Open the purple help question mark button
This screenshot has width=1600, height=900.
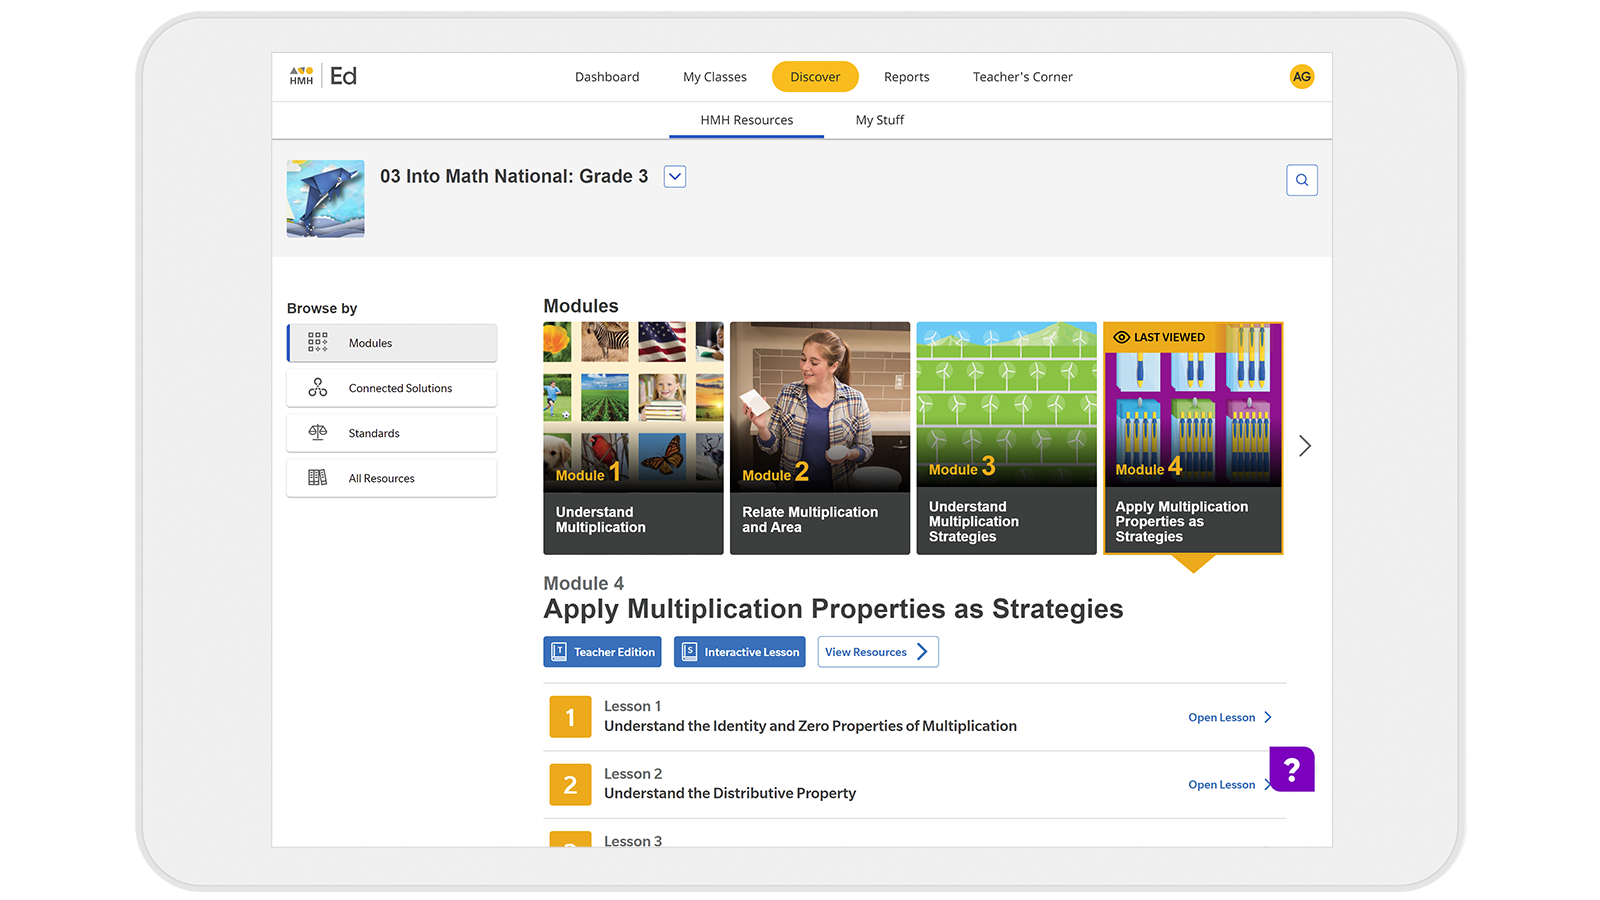[1292, 769]
